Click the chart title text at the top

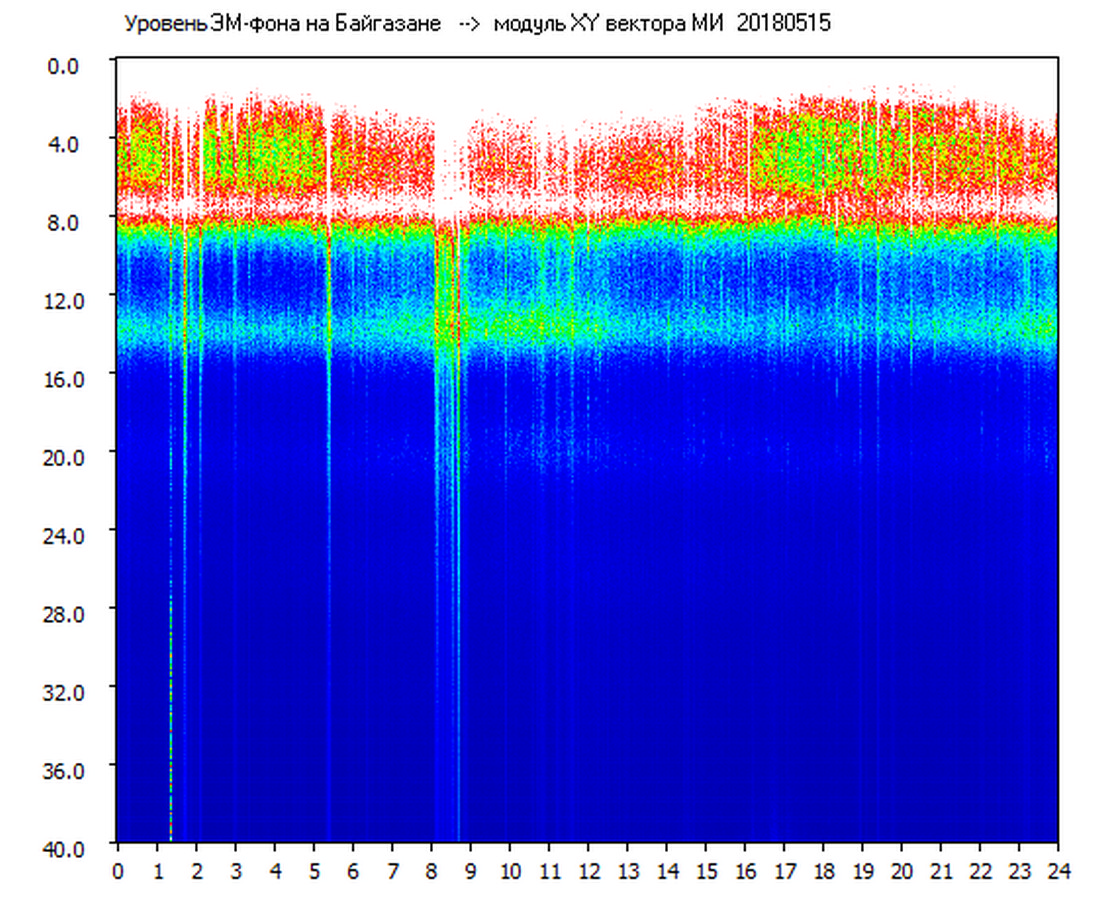coord(476,23)
